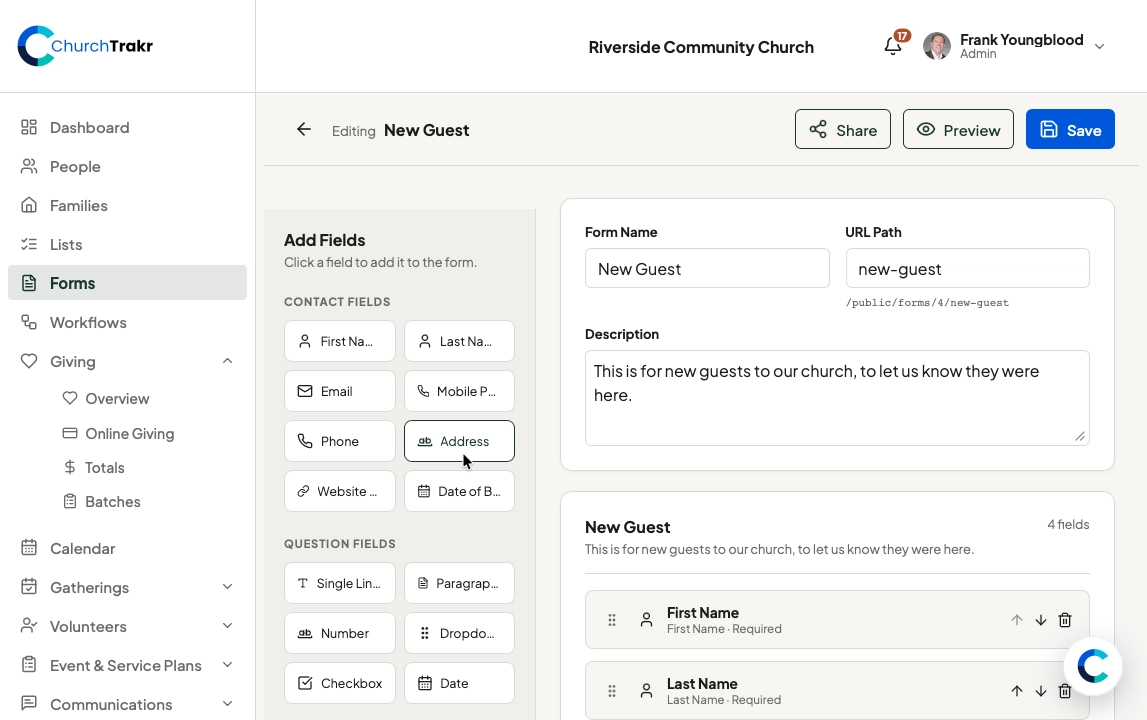Click the Description resize handle
Image resolution: width=1147 pixels, height=720 pixels.
pyautogui.click(x=1080, y=436)
